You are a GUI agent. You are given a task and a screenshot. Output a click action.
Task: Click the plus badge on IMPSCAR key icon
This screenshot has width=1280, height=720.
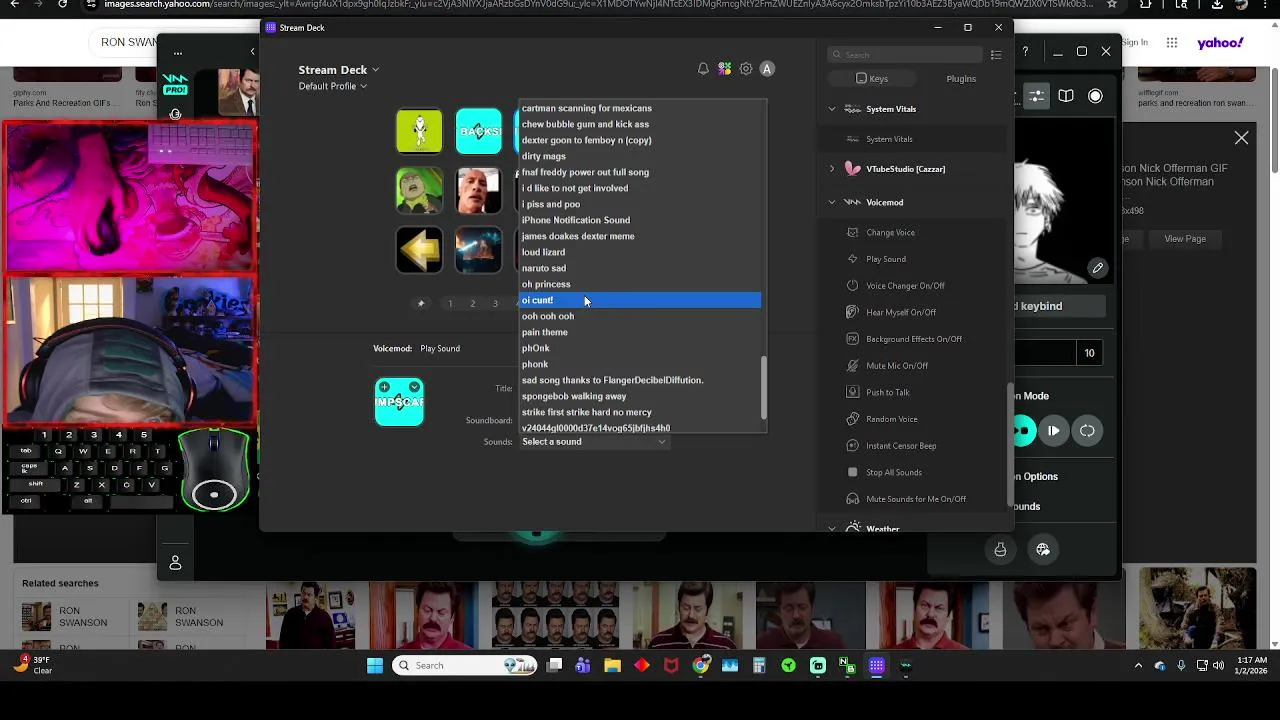[x=384, y=387]
